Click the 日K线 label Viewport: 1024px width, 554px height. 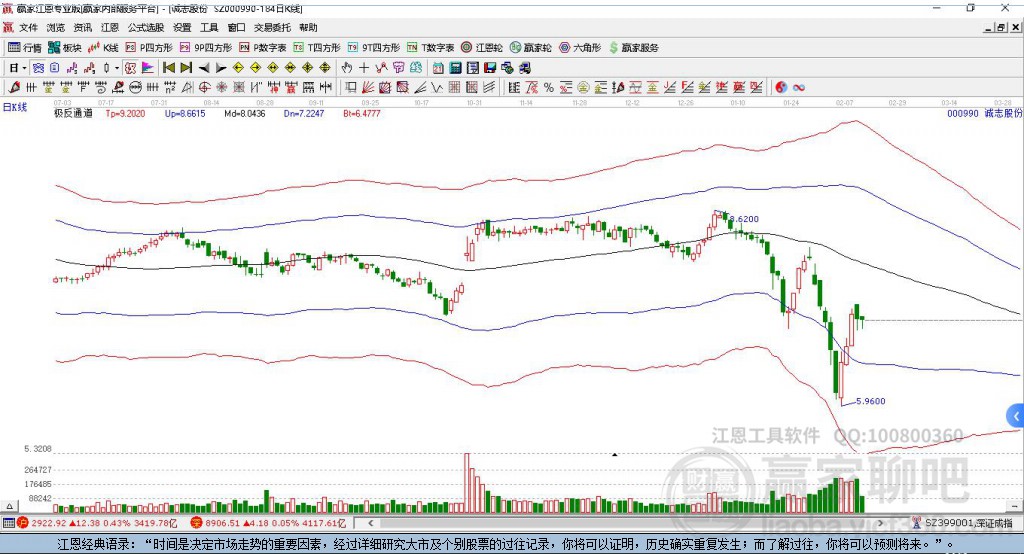tap(14, 107)
